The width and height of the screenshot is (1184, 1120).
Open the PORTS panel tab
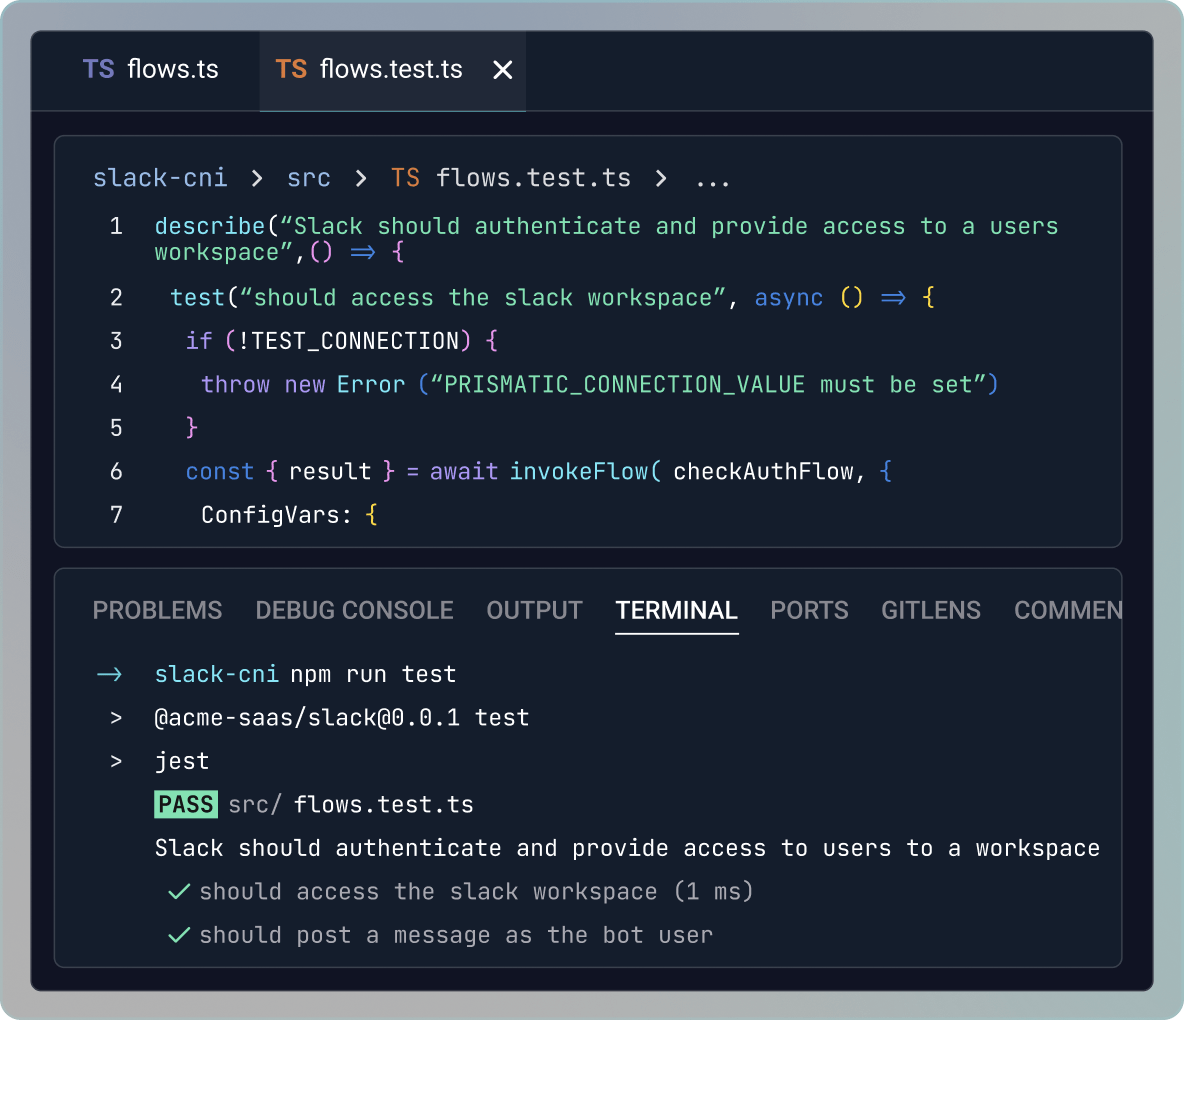(809, 610)
